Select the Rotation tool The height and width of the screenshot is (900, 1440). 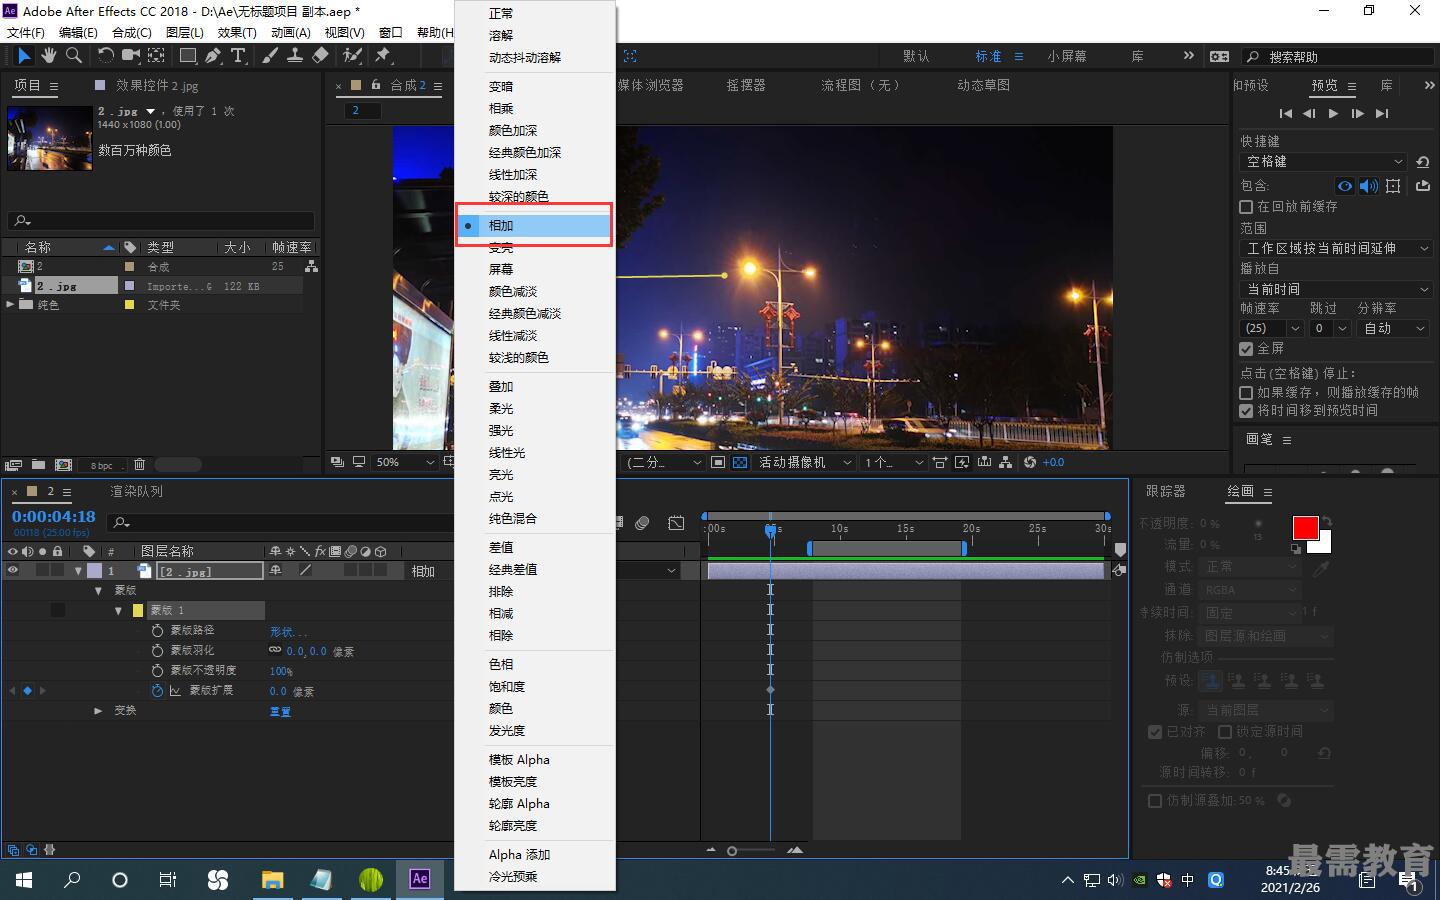pyautogui.click(x=105, y=56)
